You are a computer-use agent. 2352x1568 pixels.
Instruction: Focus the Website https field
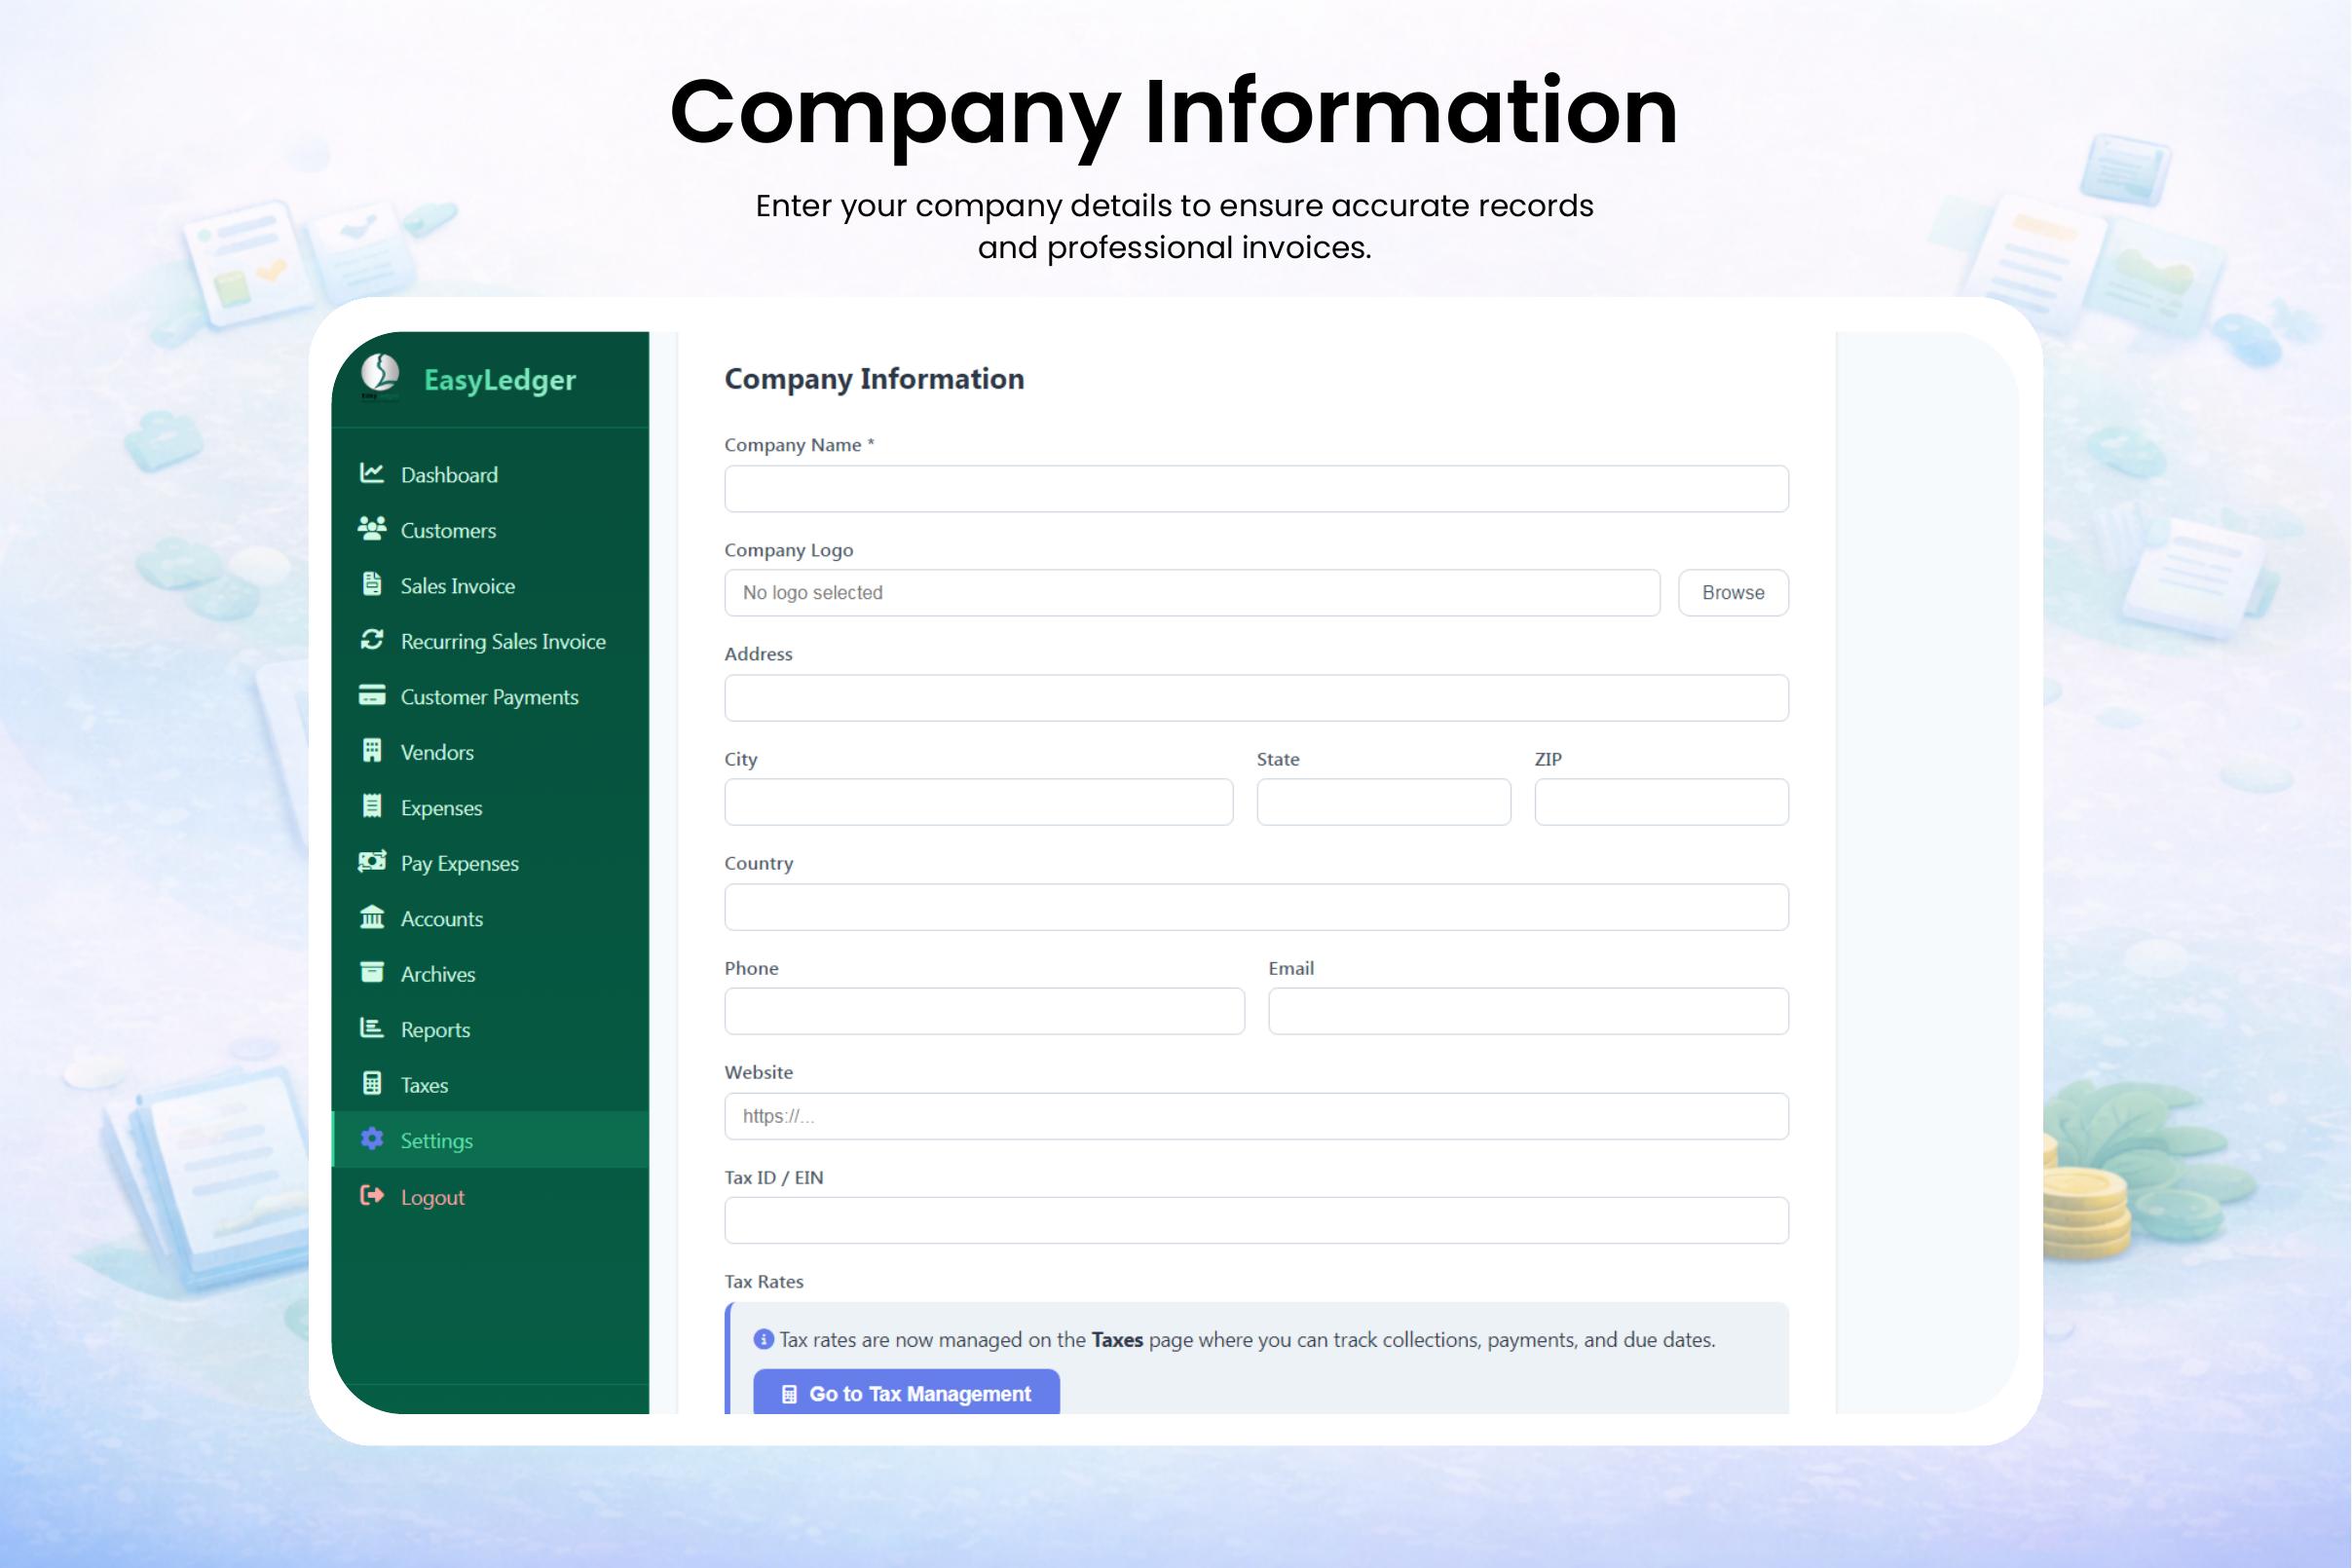pos(1256,1116)
